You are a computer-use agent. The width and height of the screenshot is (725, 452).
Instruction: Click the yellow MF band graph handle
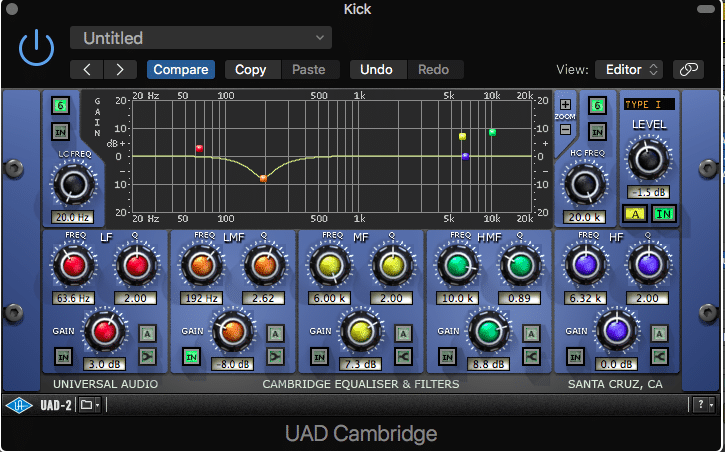(x=462, y=136)
